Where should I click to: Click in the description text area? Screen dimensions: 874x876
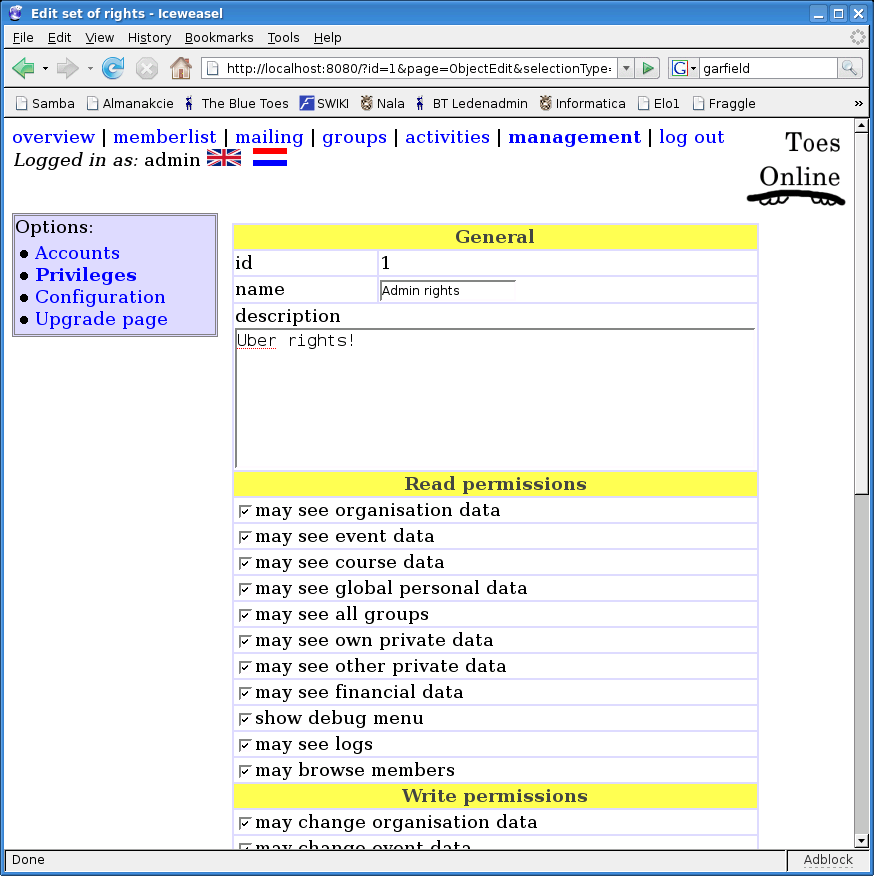click(495, 399)
